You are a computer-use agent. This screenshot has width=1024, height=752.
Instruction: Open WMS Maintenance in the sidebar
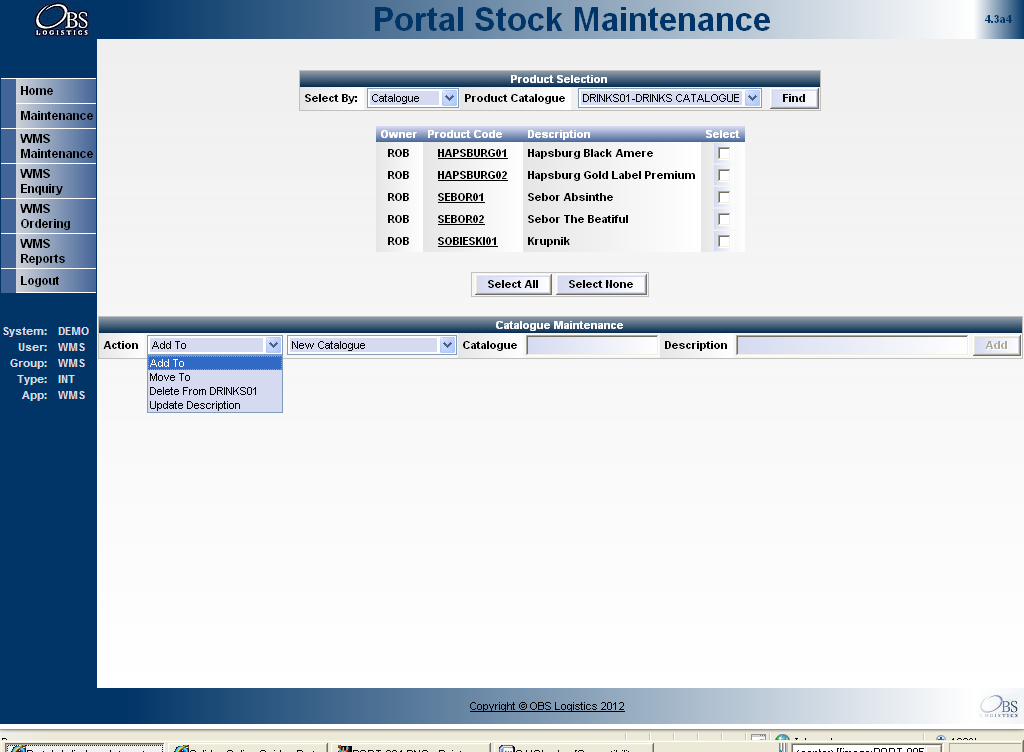coord(48,146)
